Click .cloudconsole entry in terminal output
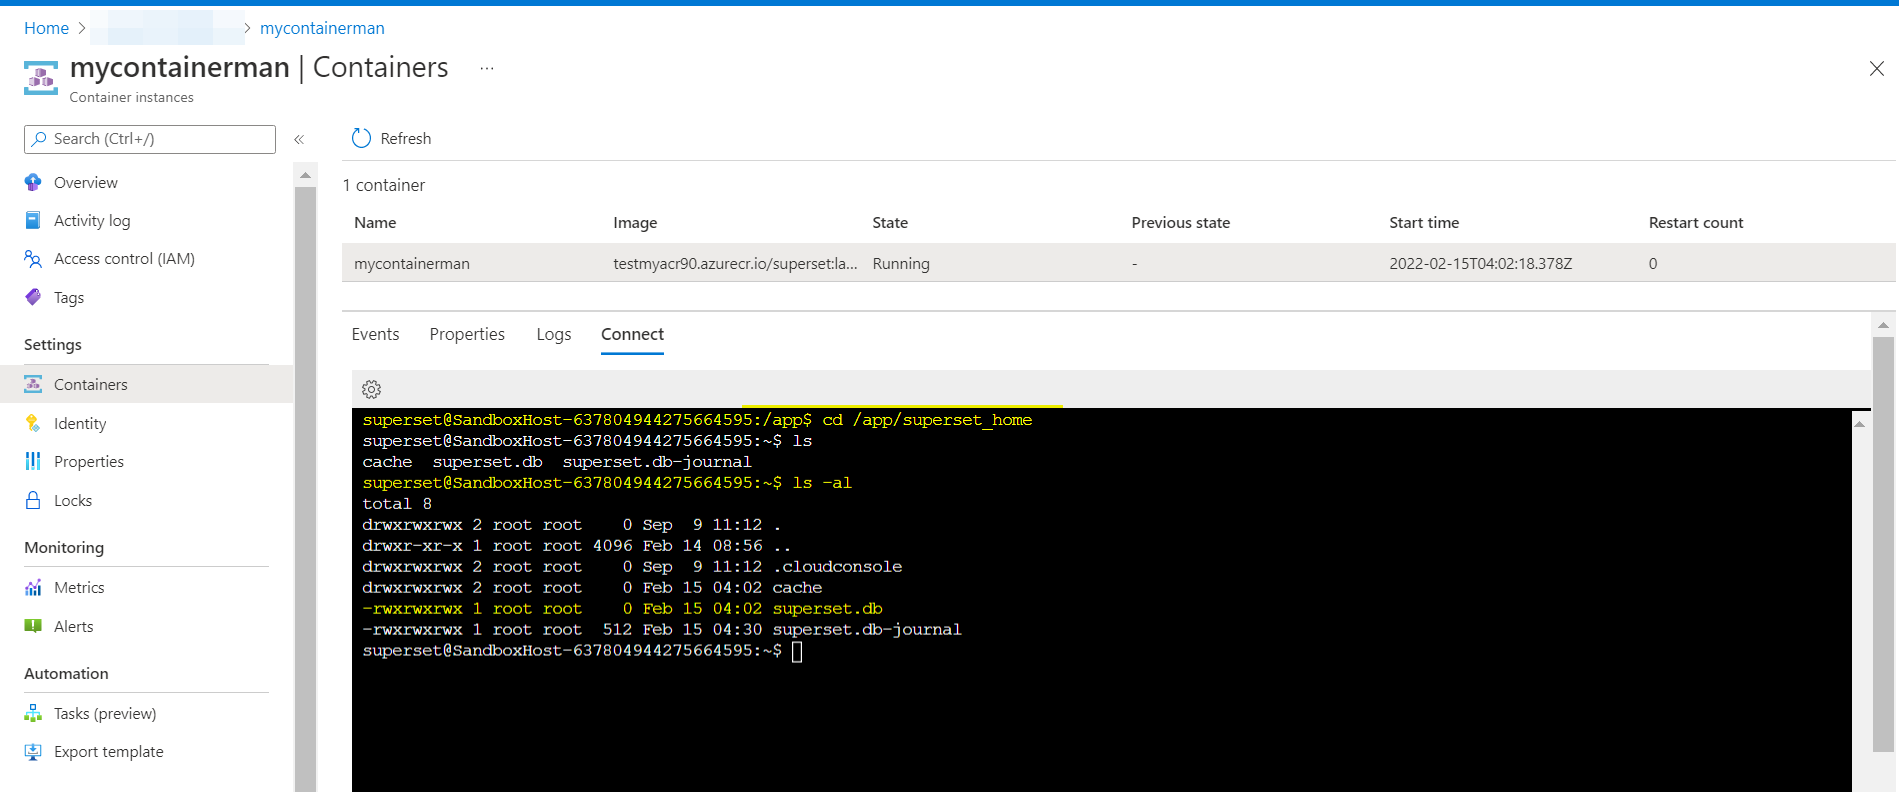1899x792 pixels. point(837,566)
